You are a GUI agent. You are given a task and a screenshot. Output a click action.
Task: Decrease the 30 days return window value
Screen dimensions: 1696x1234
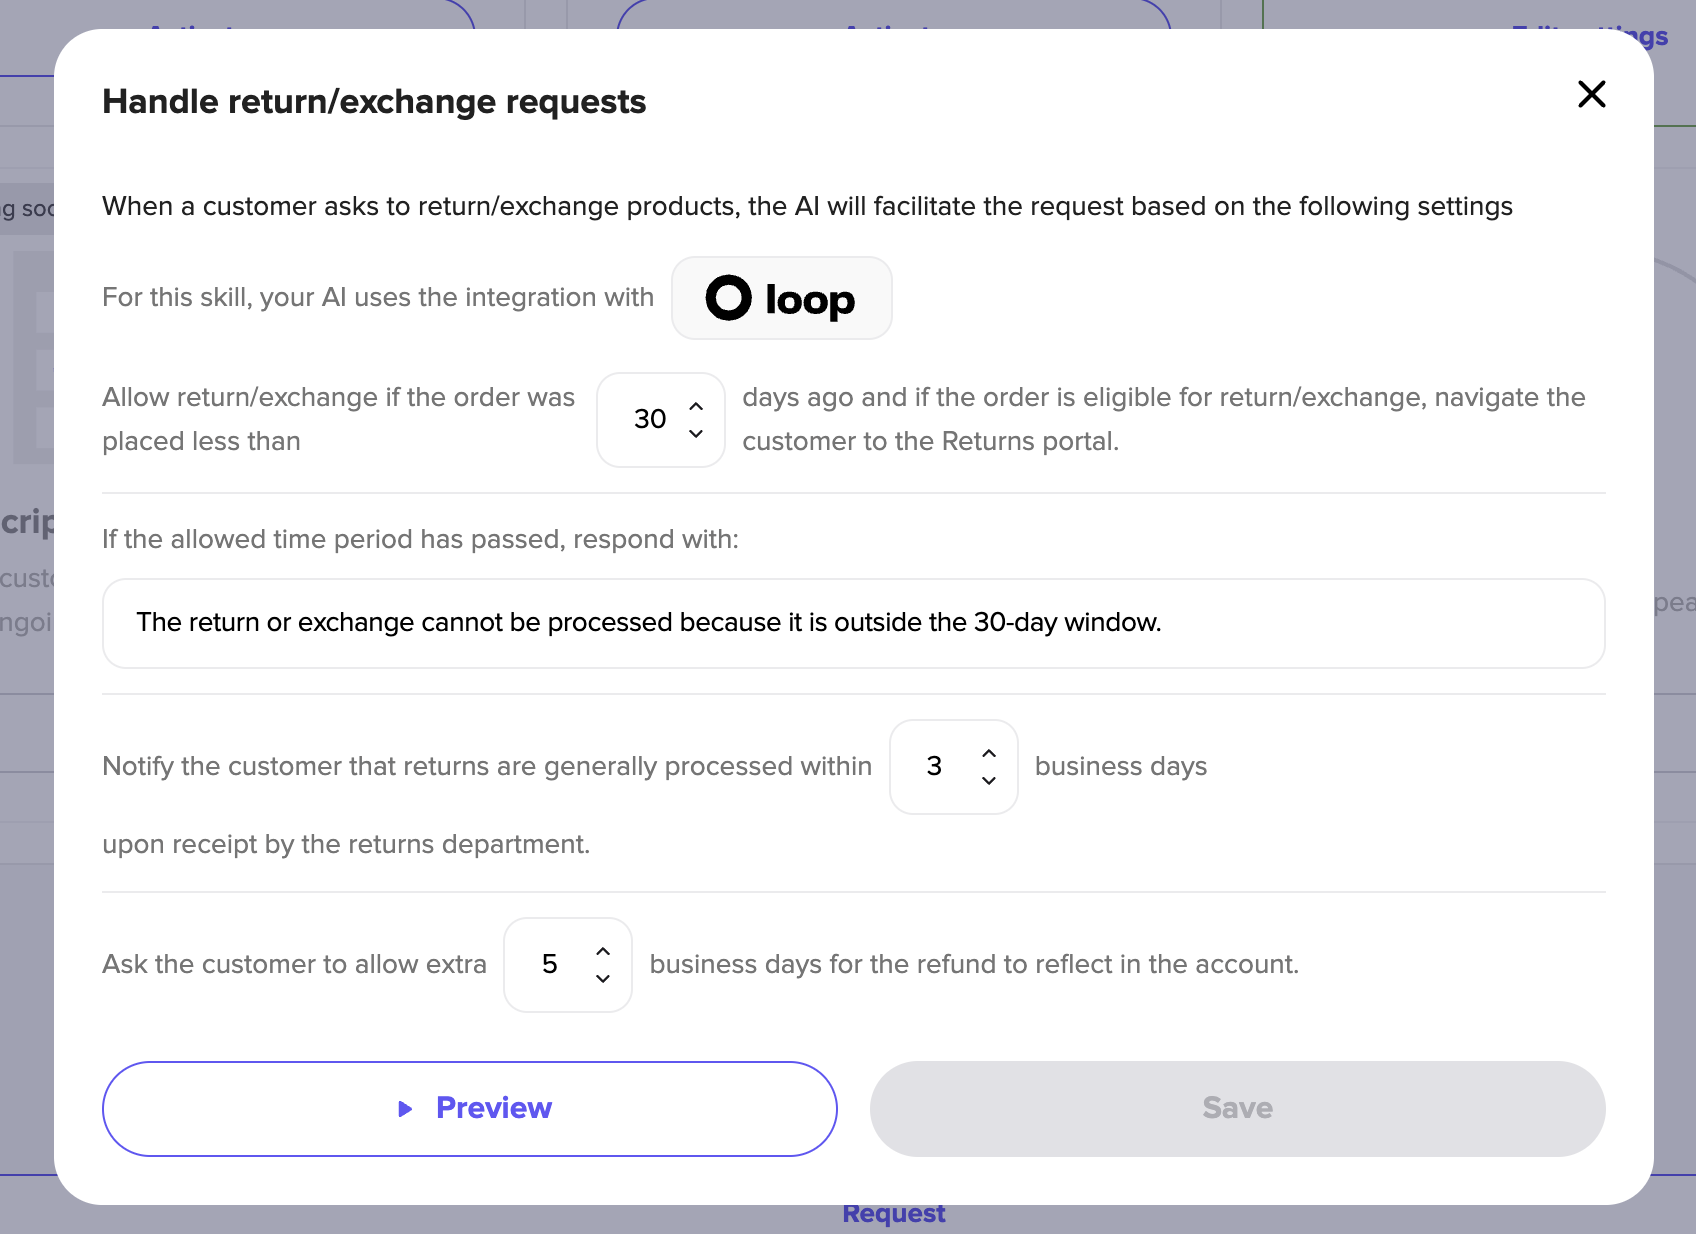pyautogui.click(x=696, y=433)
